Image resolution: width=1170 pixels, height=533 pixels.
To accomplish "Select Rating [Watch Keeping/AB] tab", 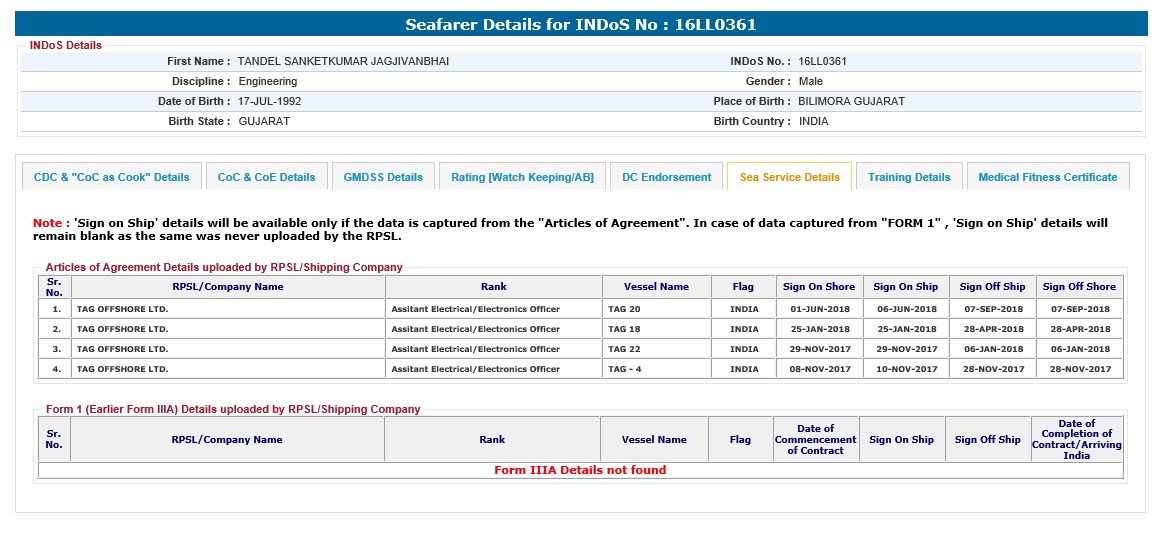I will pos(522,177).
